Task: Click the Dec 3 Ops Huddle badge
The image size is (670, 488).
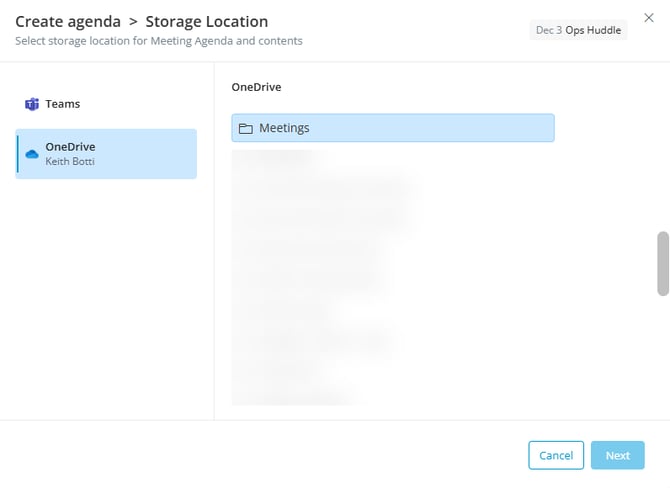Action: point(578,30)
